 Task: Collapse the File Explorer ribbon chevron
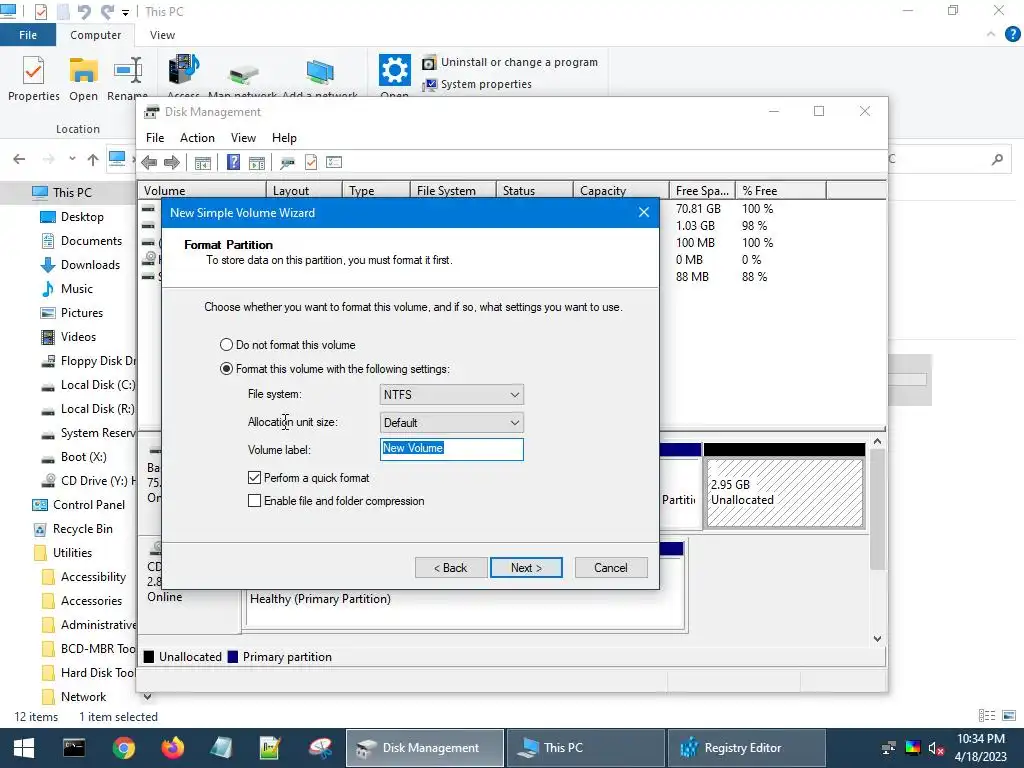pyautogui.click(x=991, y=35)
